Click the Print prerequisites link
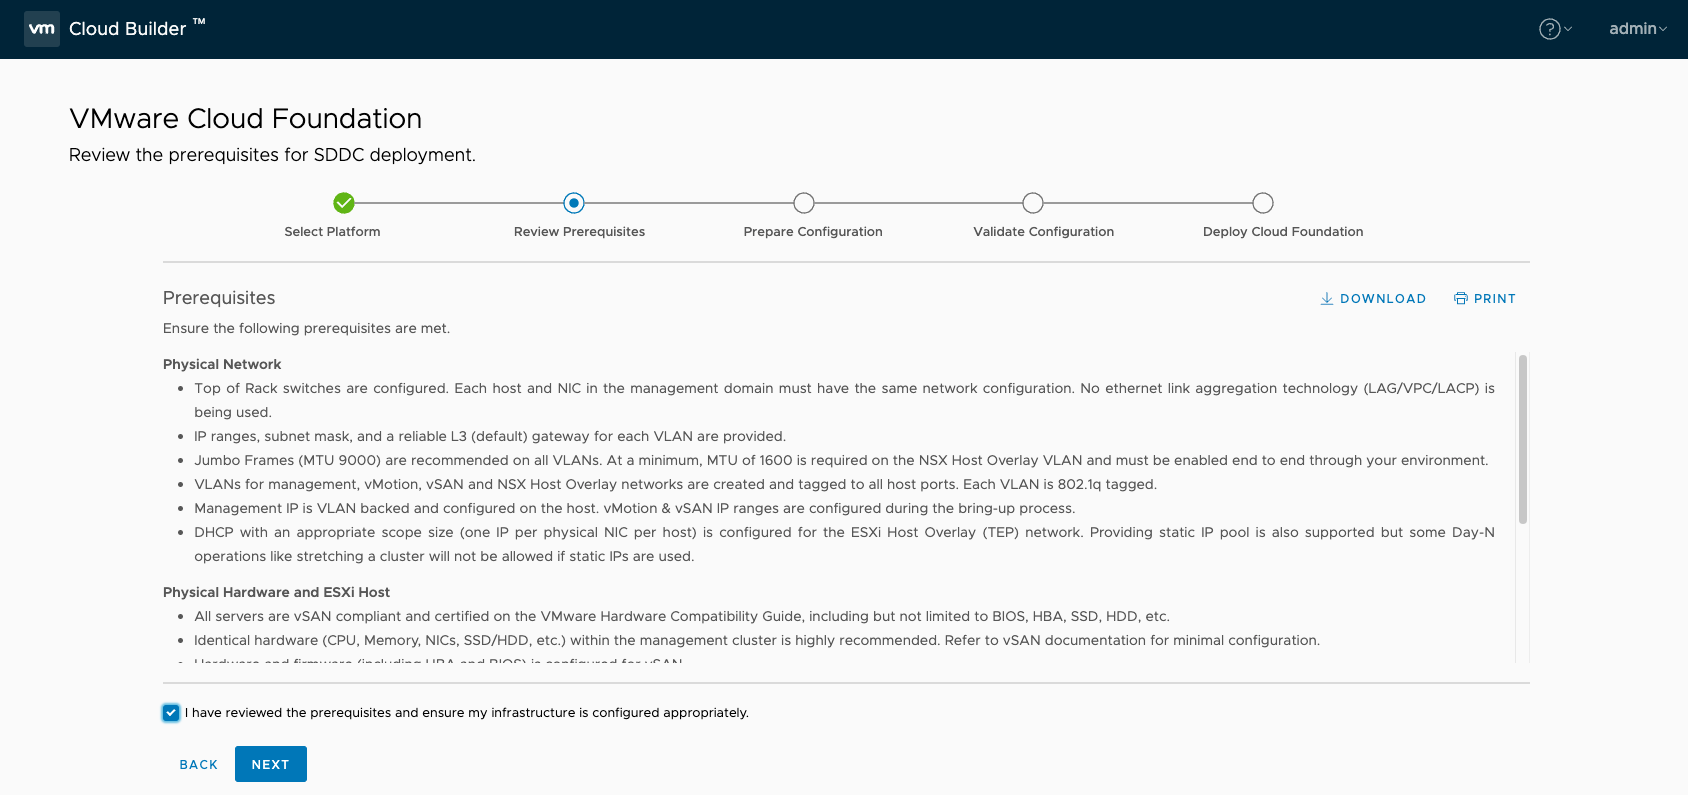1688x795 pixels. [x=1485, y=299]
